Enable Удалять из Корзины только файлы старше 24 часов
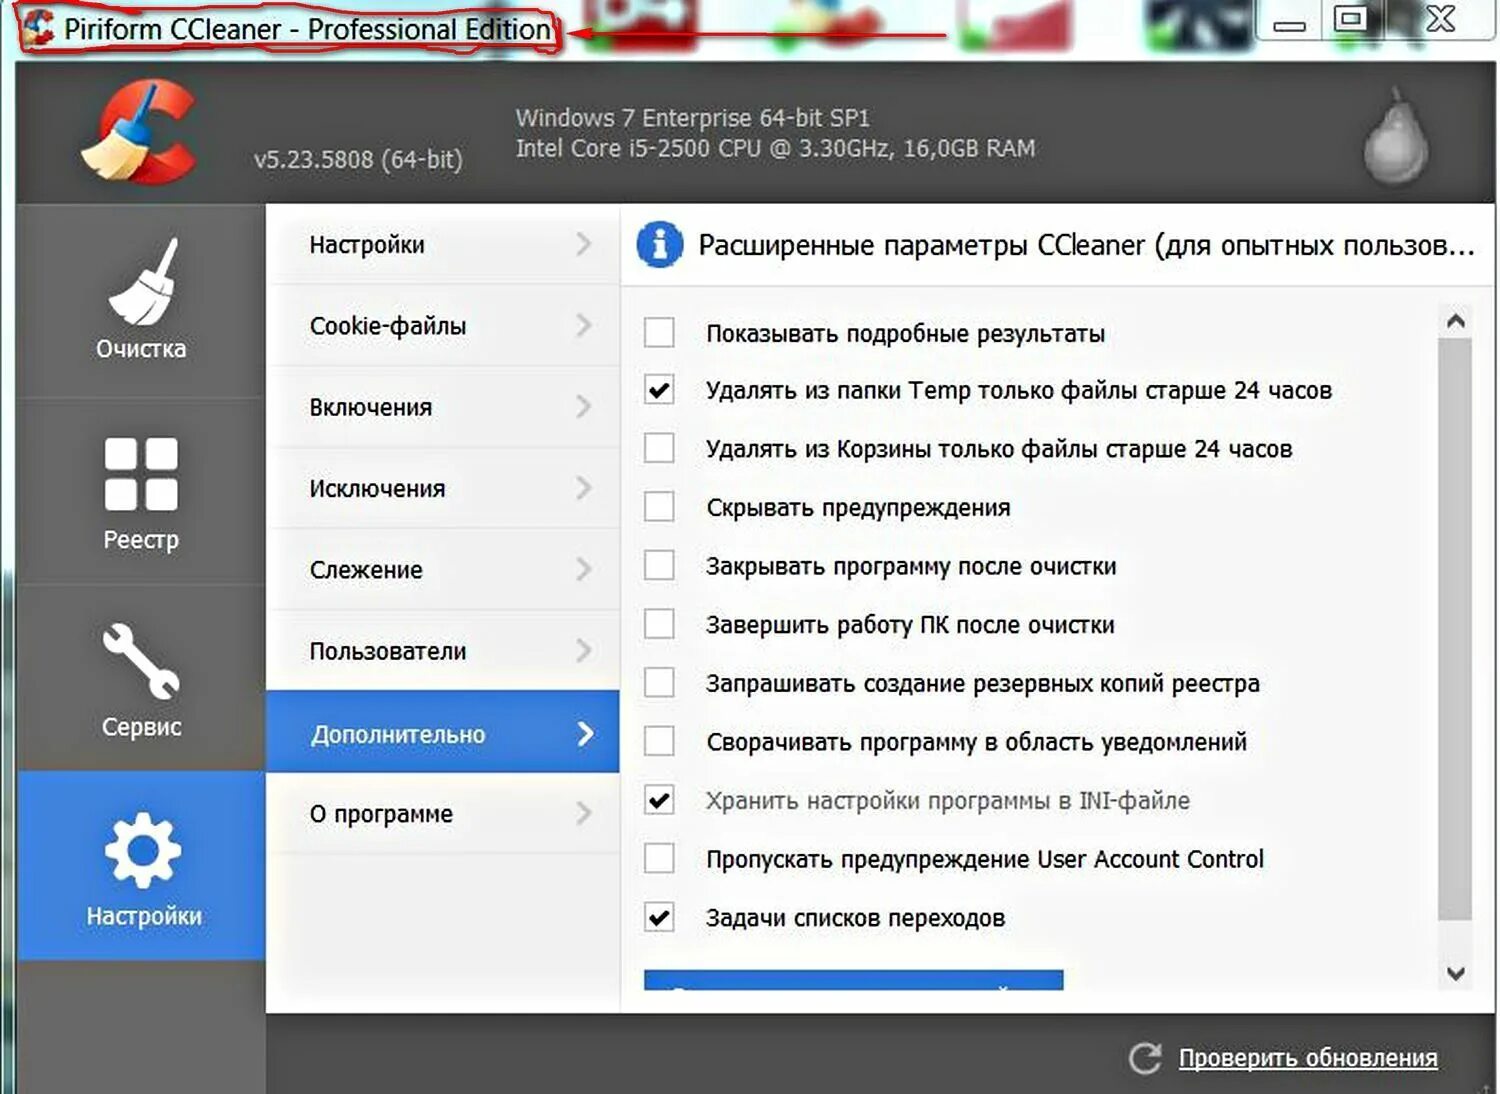The height and width of the screenshot is (1094, 1500). (659, 448)
